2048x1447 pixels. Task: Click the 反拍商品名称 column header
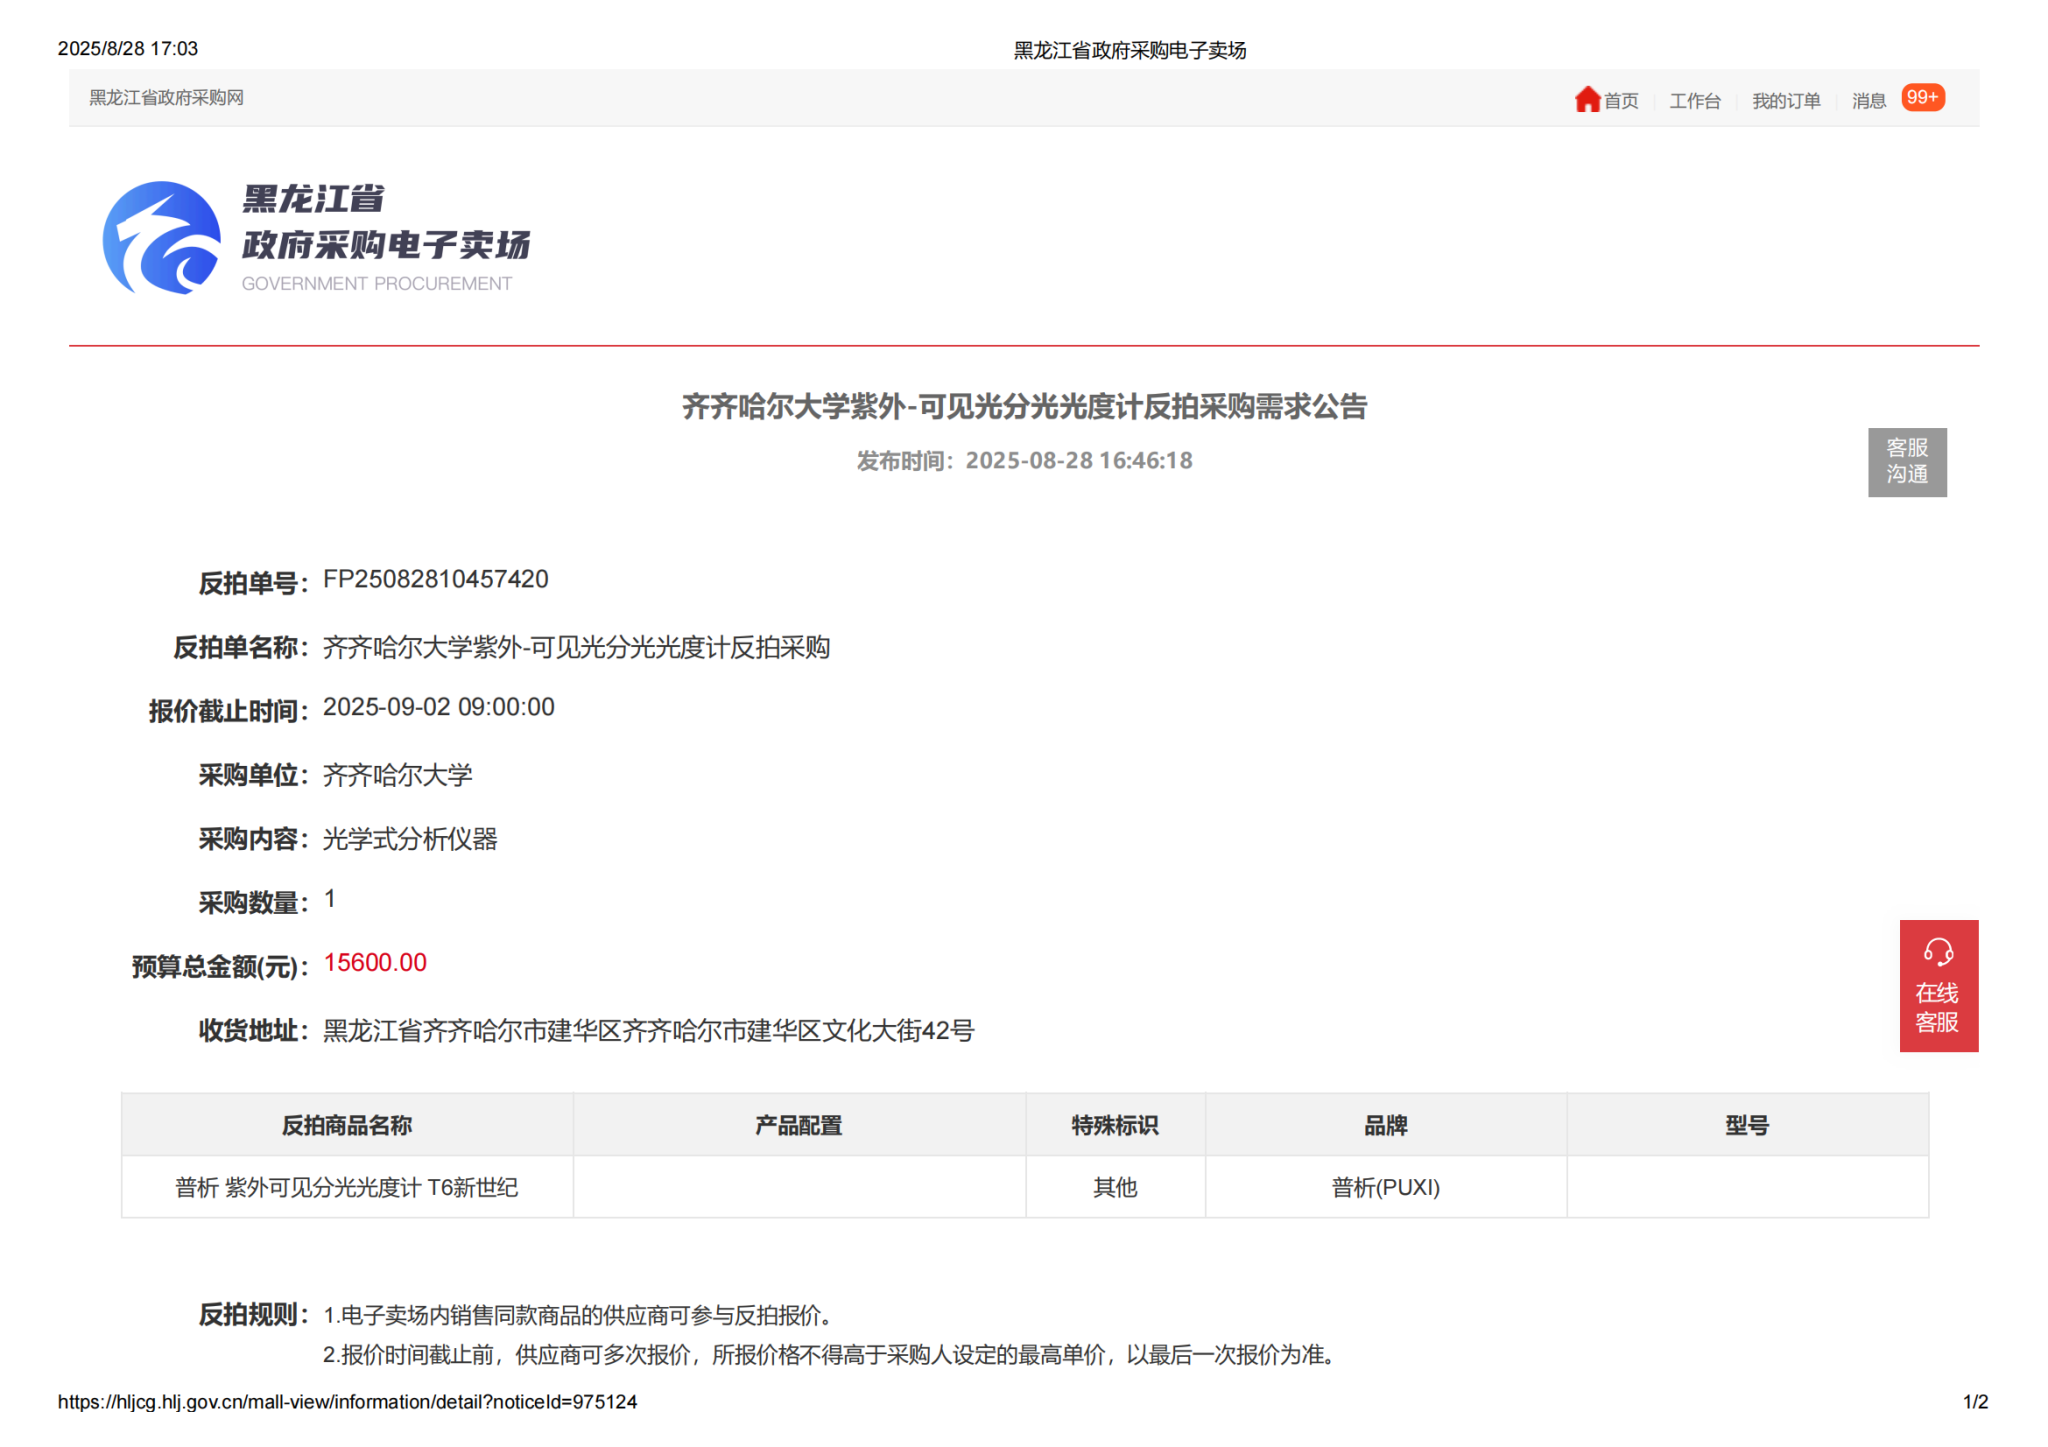click(x=346, y=1126)
